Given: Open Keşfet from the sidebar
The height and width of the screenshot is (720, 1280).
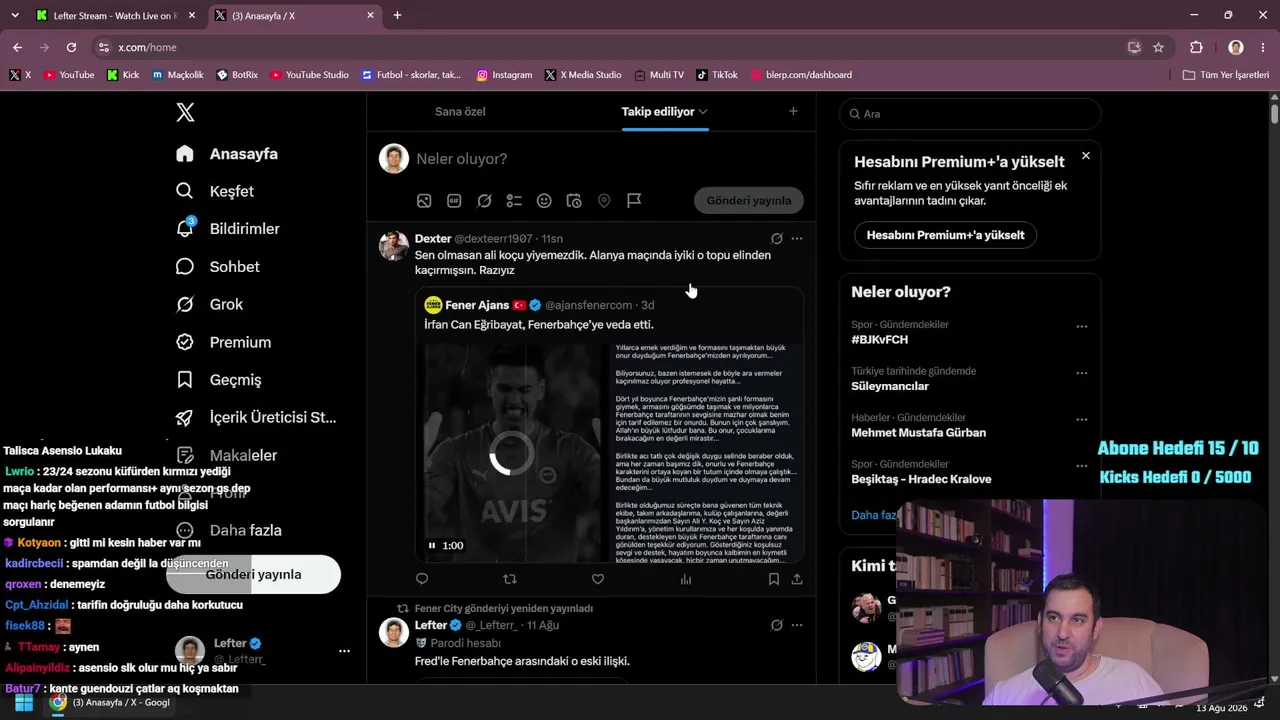Looking at the screenshot, I should click(215, 191).
